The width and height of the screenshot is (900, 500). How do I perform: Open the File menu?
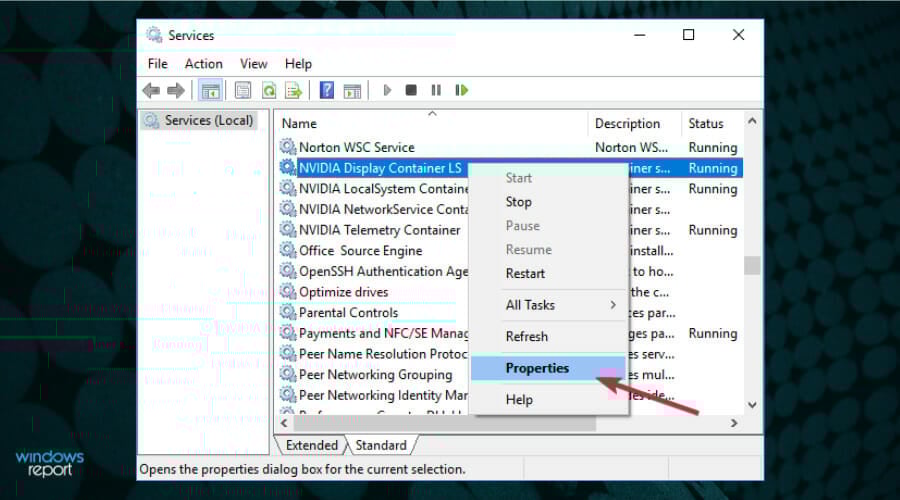[157, 64]
